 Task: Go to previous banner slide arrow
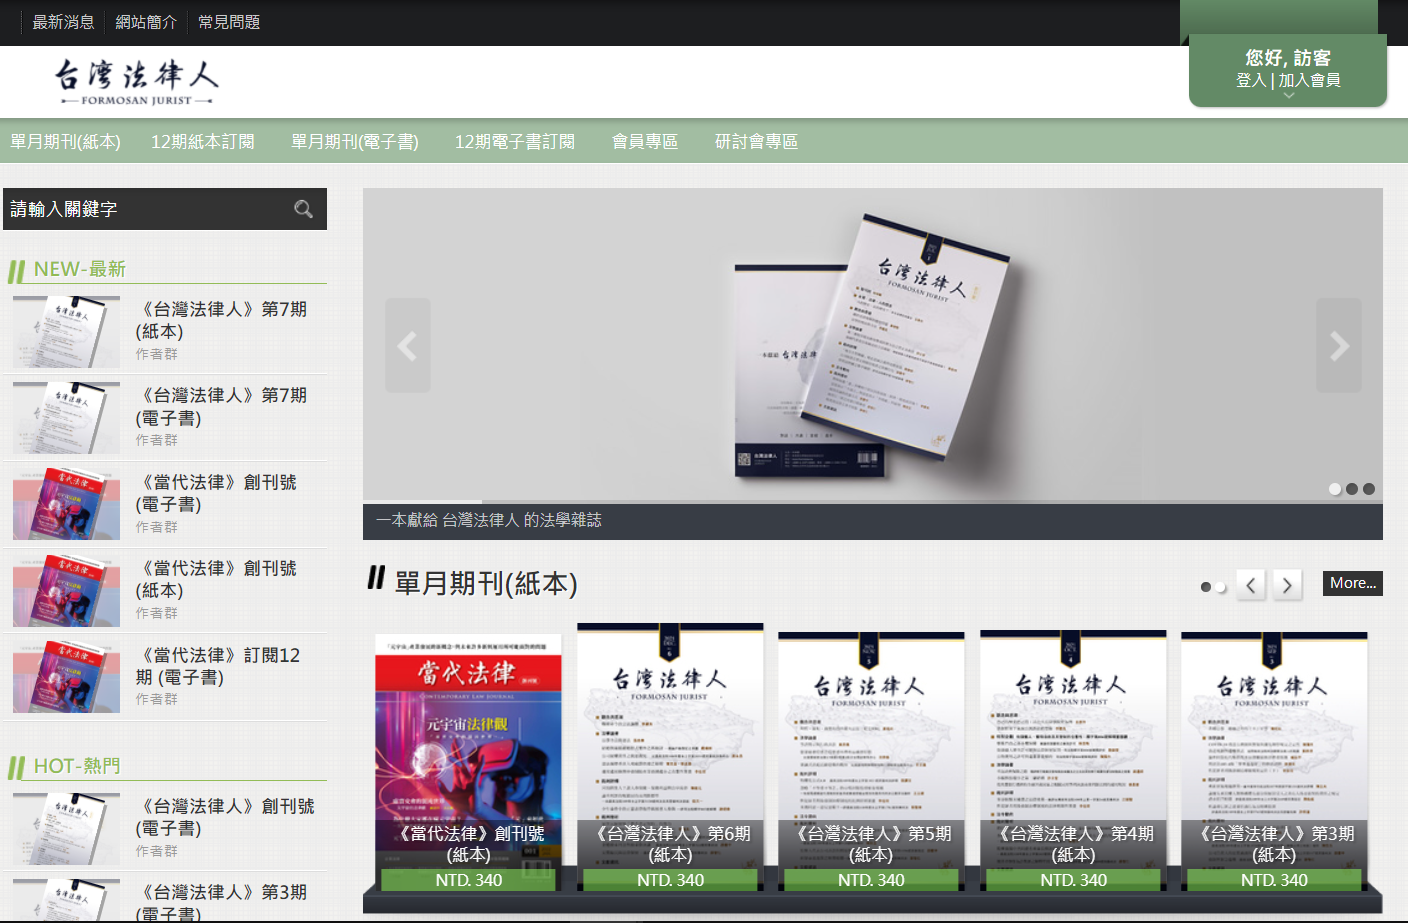(407, 345)
